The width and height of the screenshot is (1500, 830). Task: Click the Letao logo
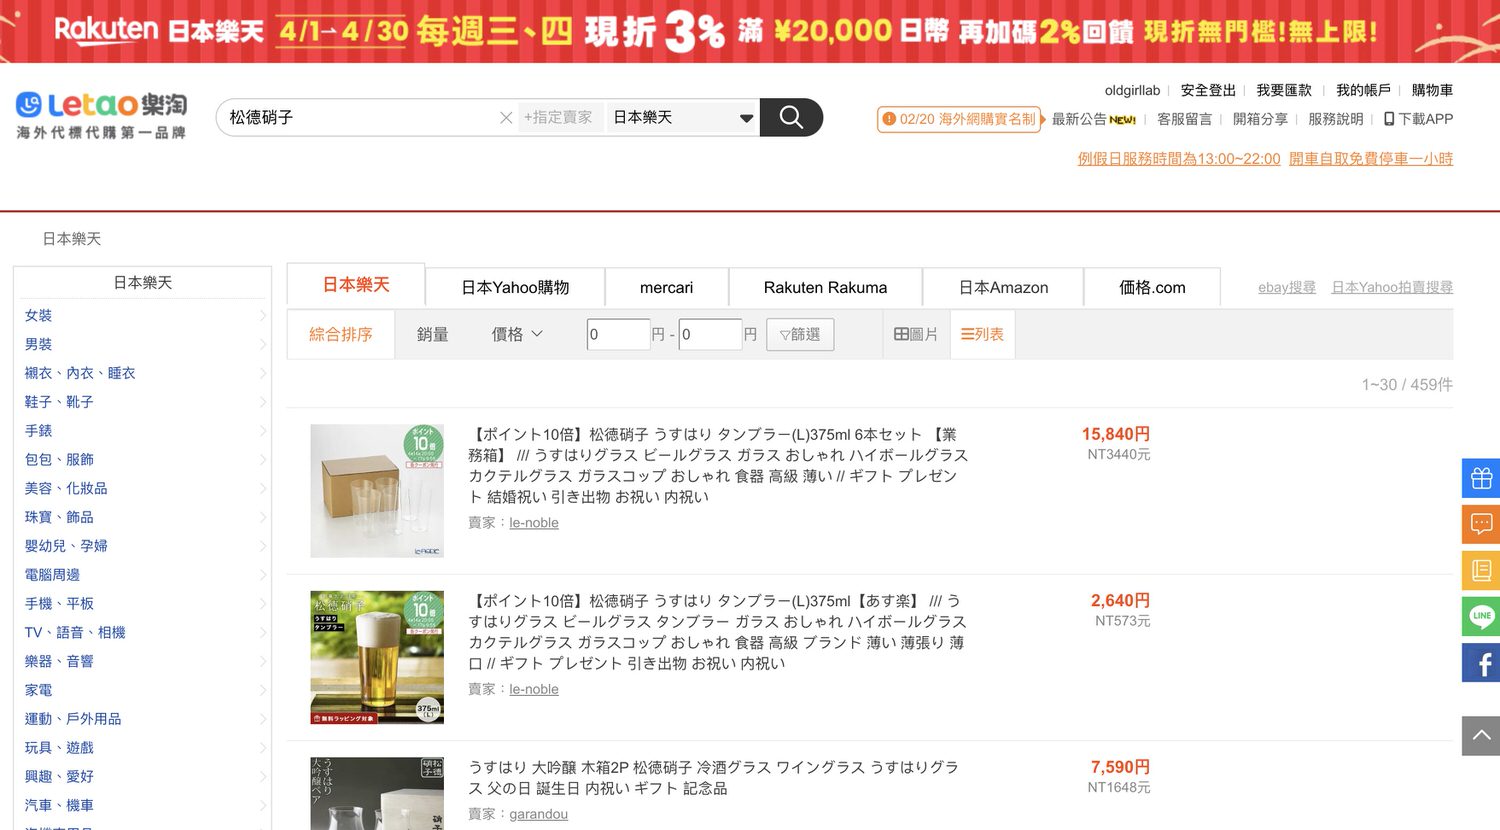pyautogui.click(x=101, y=115)
